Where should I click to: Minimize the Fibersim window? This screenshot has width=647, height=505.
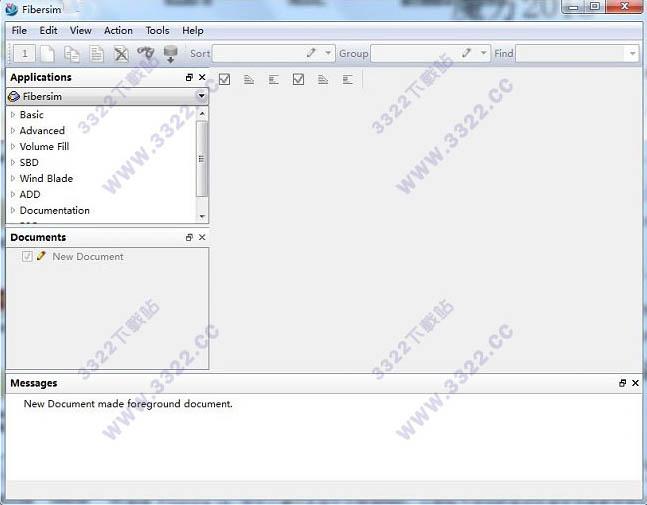574,7
